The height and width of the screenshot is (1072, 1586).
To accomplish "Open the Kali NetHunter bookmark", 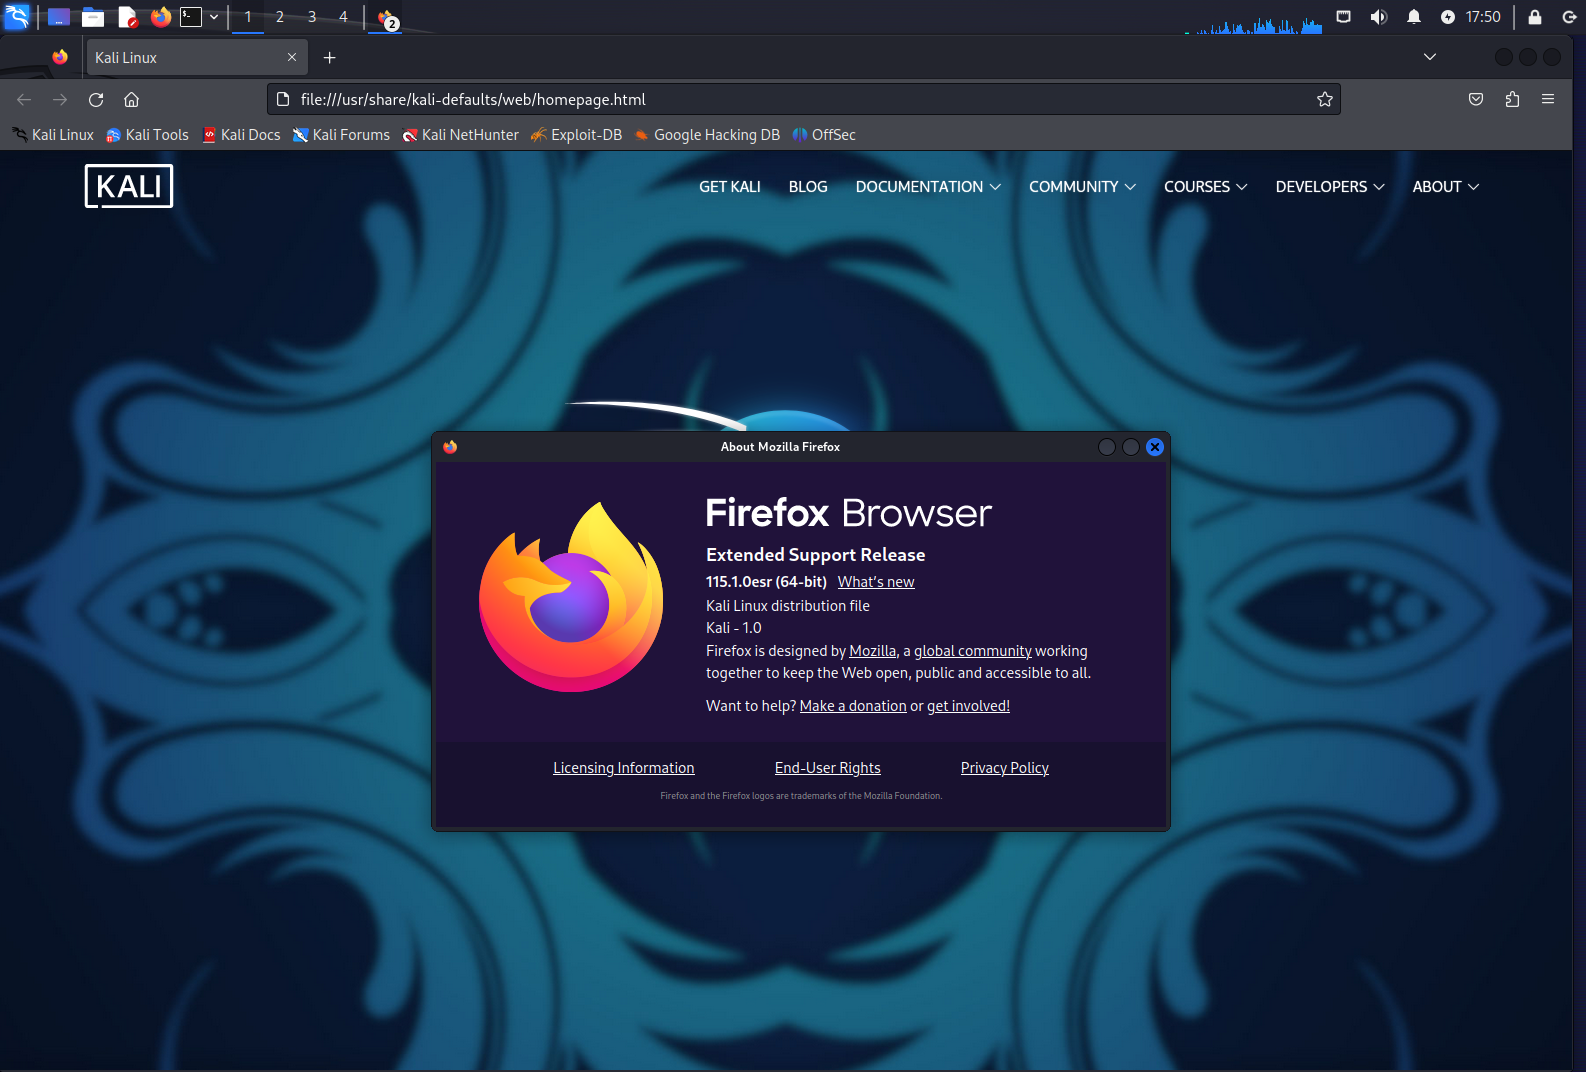I will pyautogui.click(x=460, y=135).
